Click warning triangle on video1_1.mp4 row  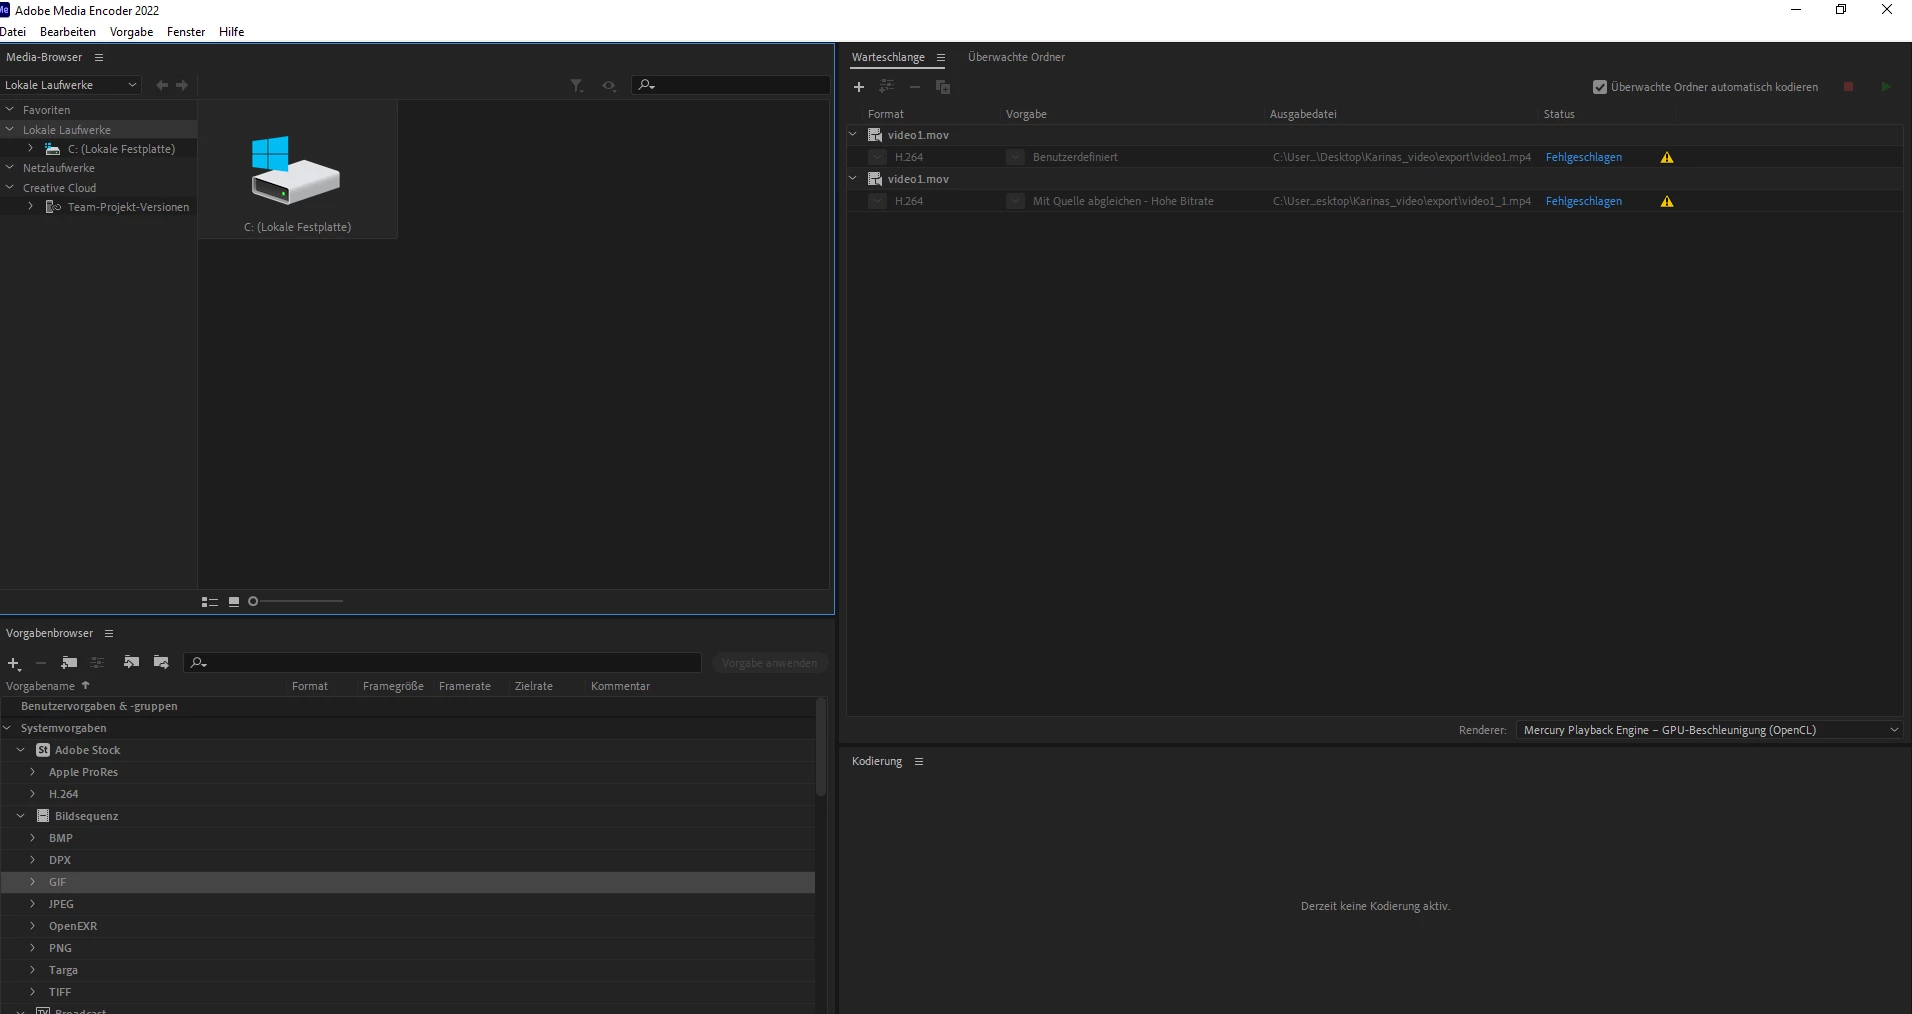(x=1667, y=202)
